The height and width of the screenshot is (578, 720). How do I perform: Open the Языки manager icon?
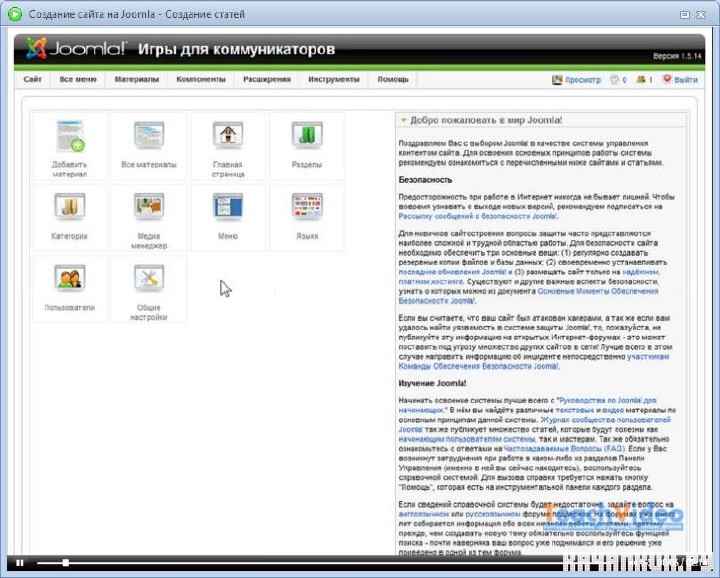(307, 218)
